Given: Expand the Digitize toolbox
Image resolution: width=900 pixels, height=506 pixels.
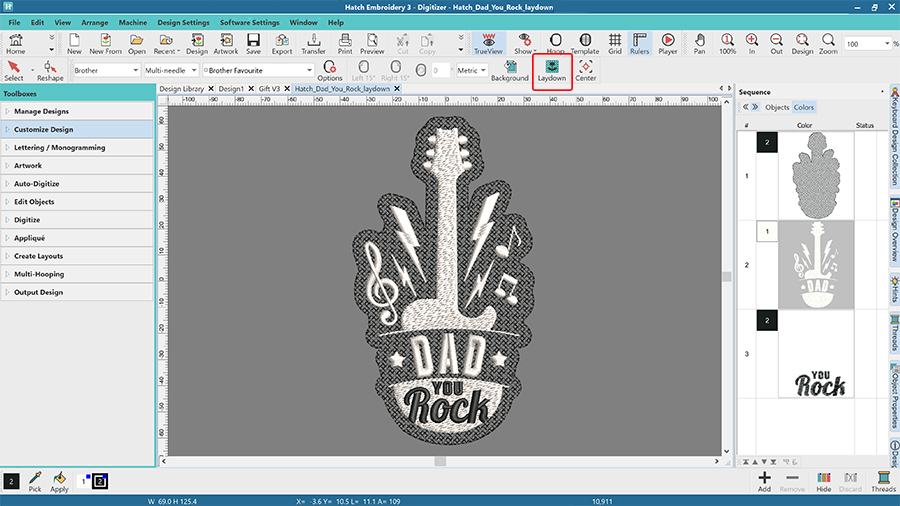Looking at the screenshot, I should [x=27, y=219].
